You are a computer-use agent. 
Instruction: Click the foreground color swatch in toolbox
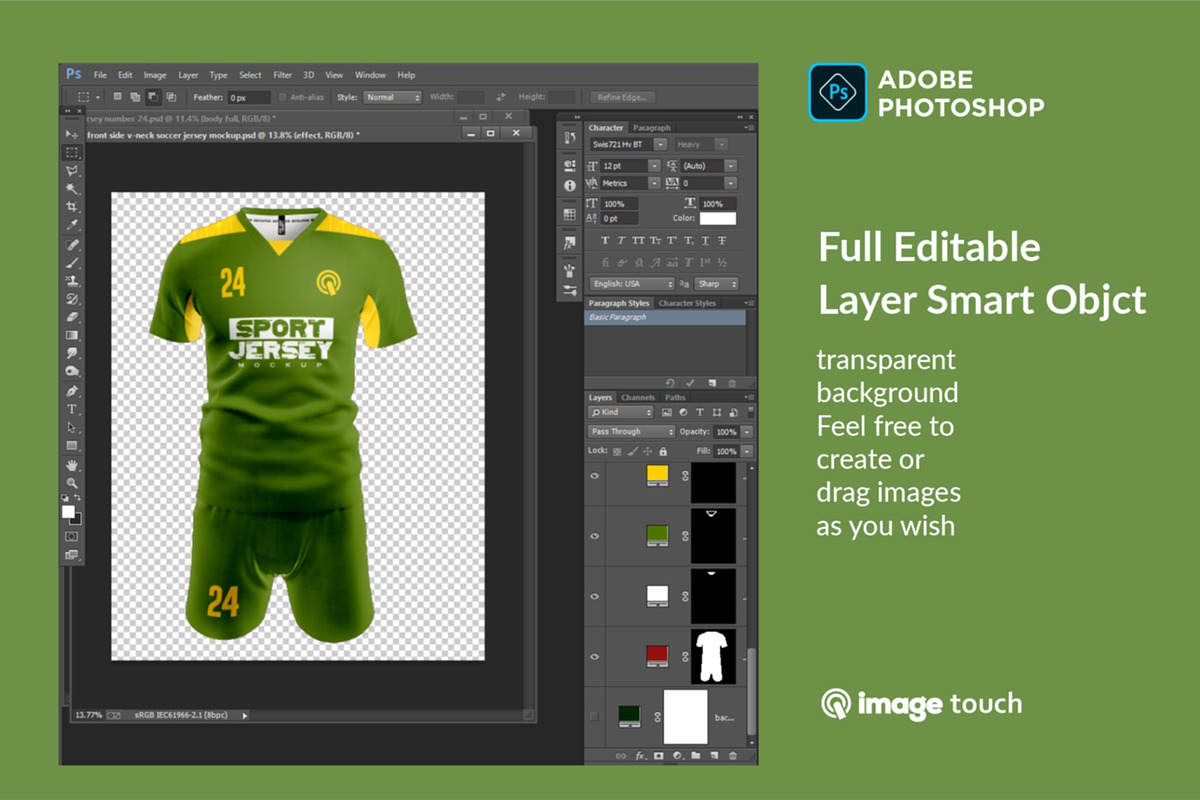pyautogui.click(x=68, y=511)
